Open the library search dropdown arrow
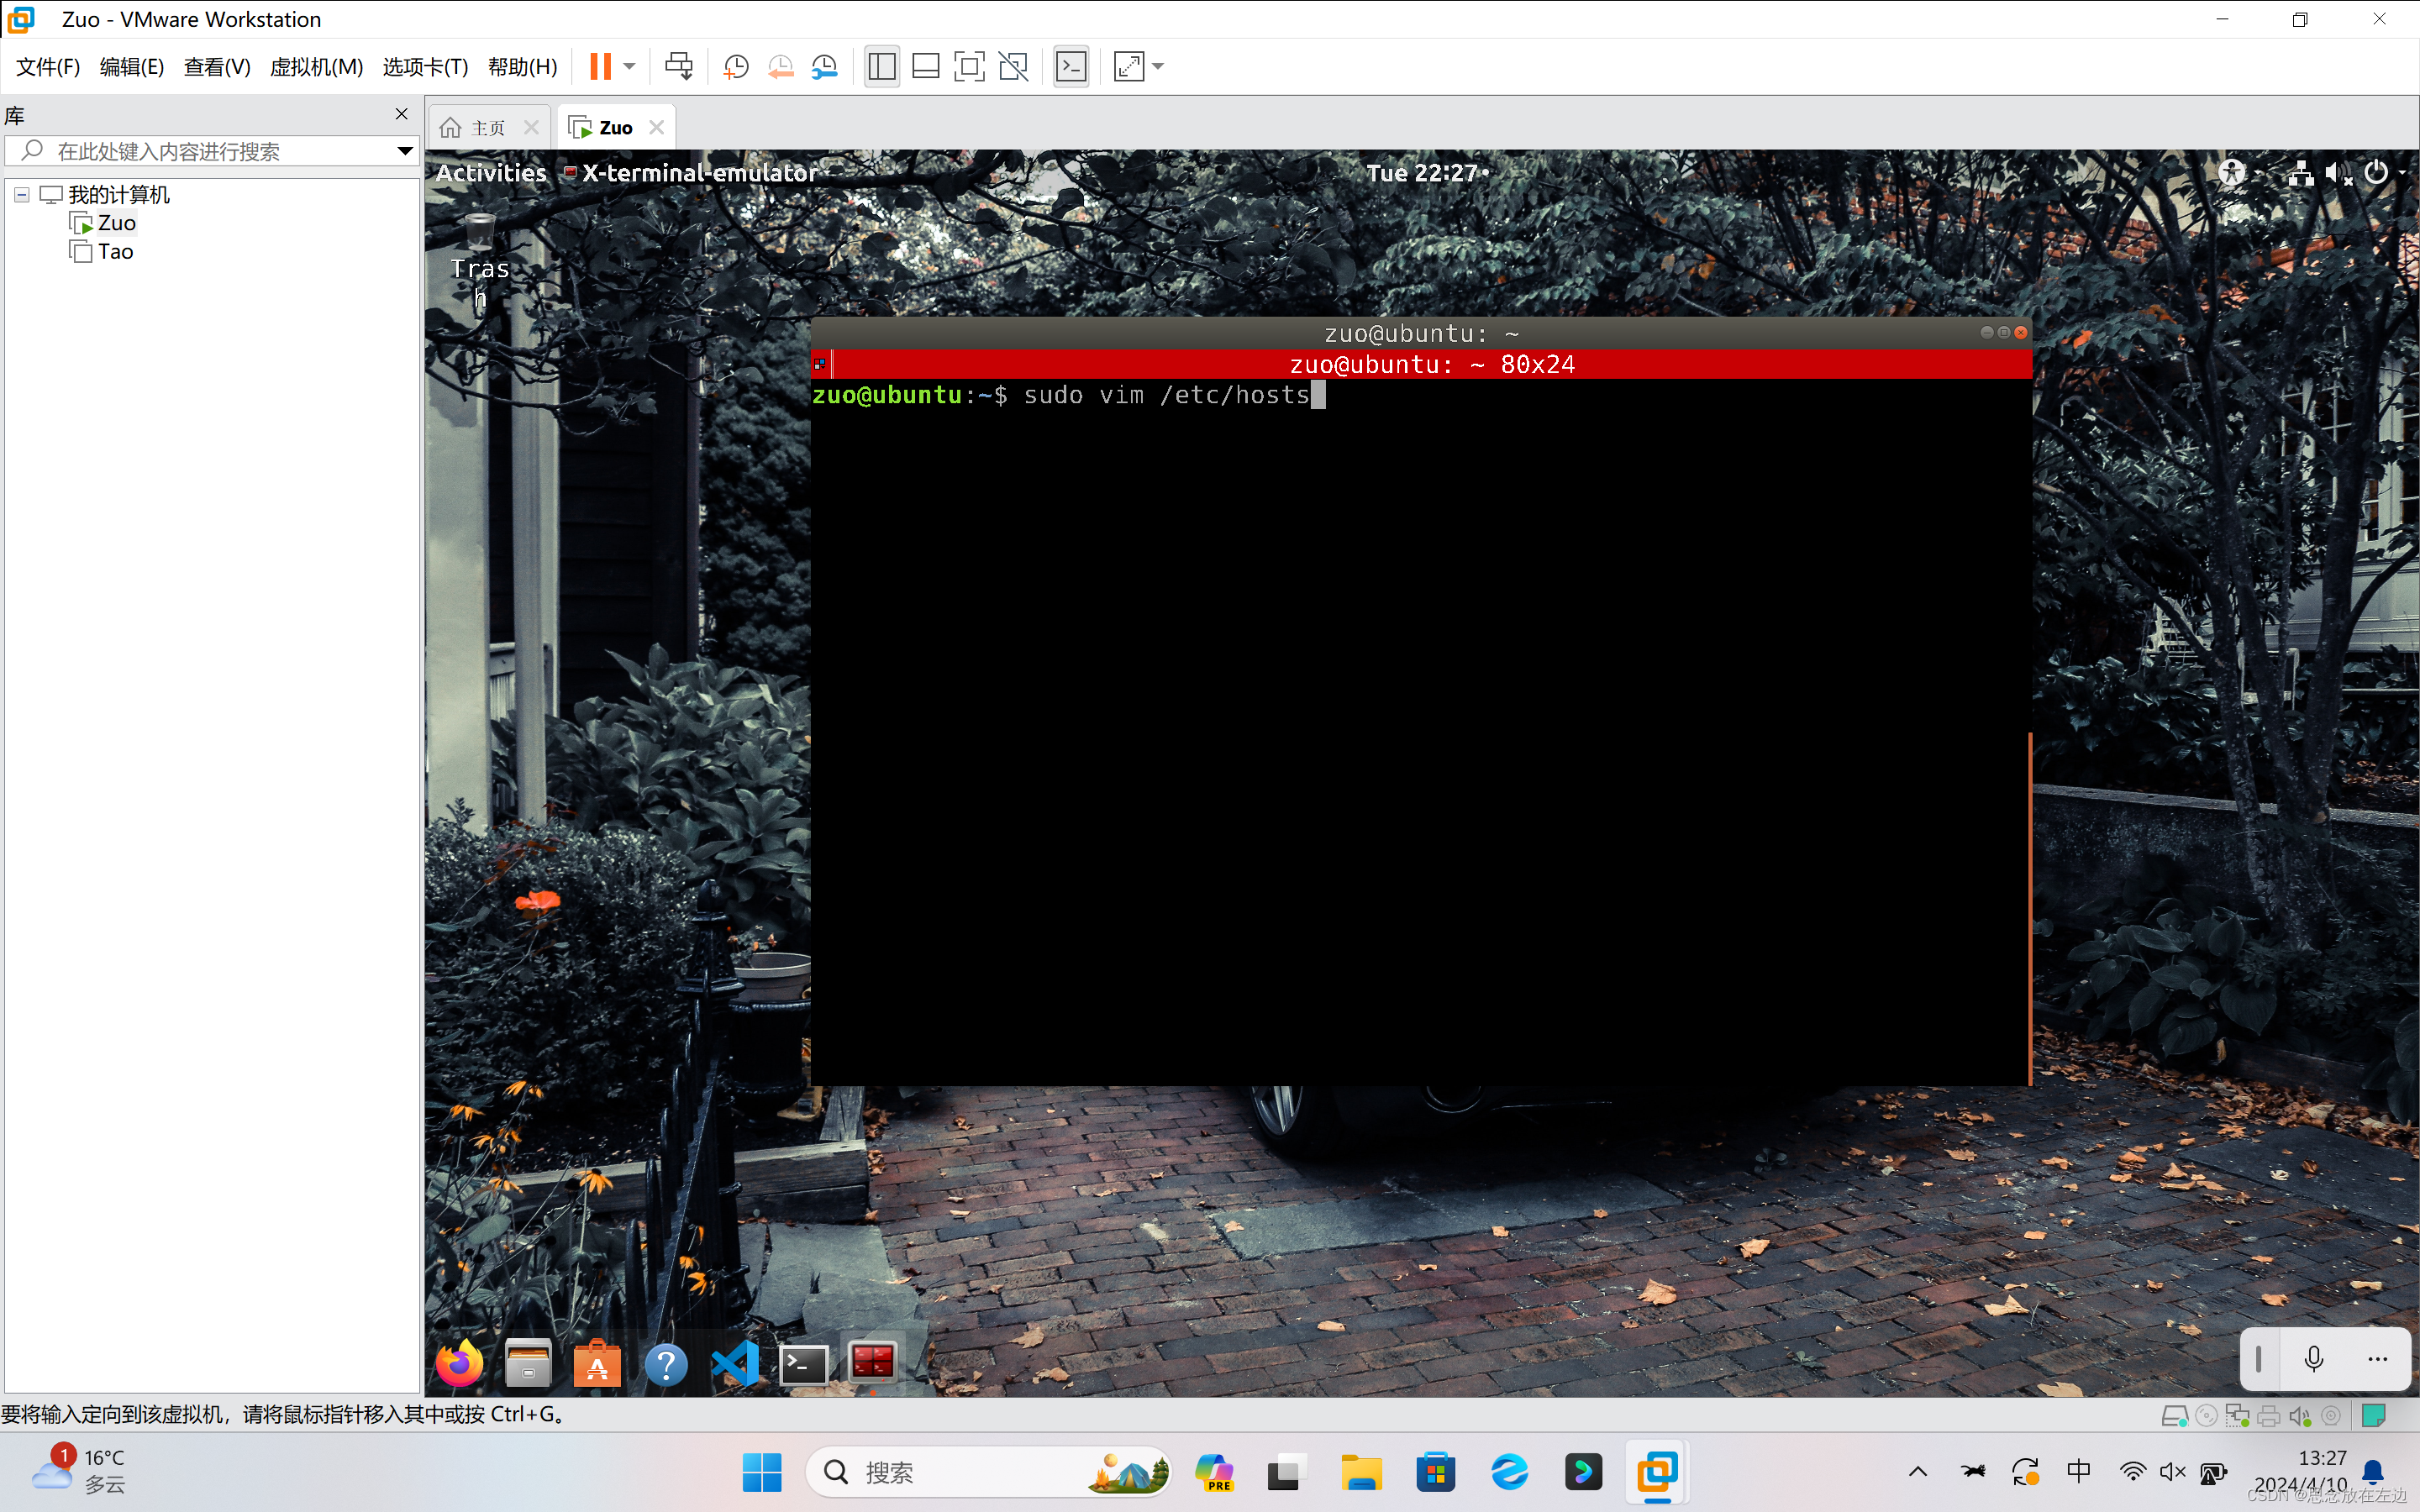 tap(404, 151)
